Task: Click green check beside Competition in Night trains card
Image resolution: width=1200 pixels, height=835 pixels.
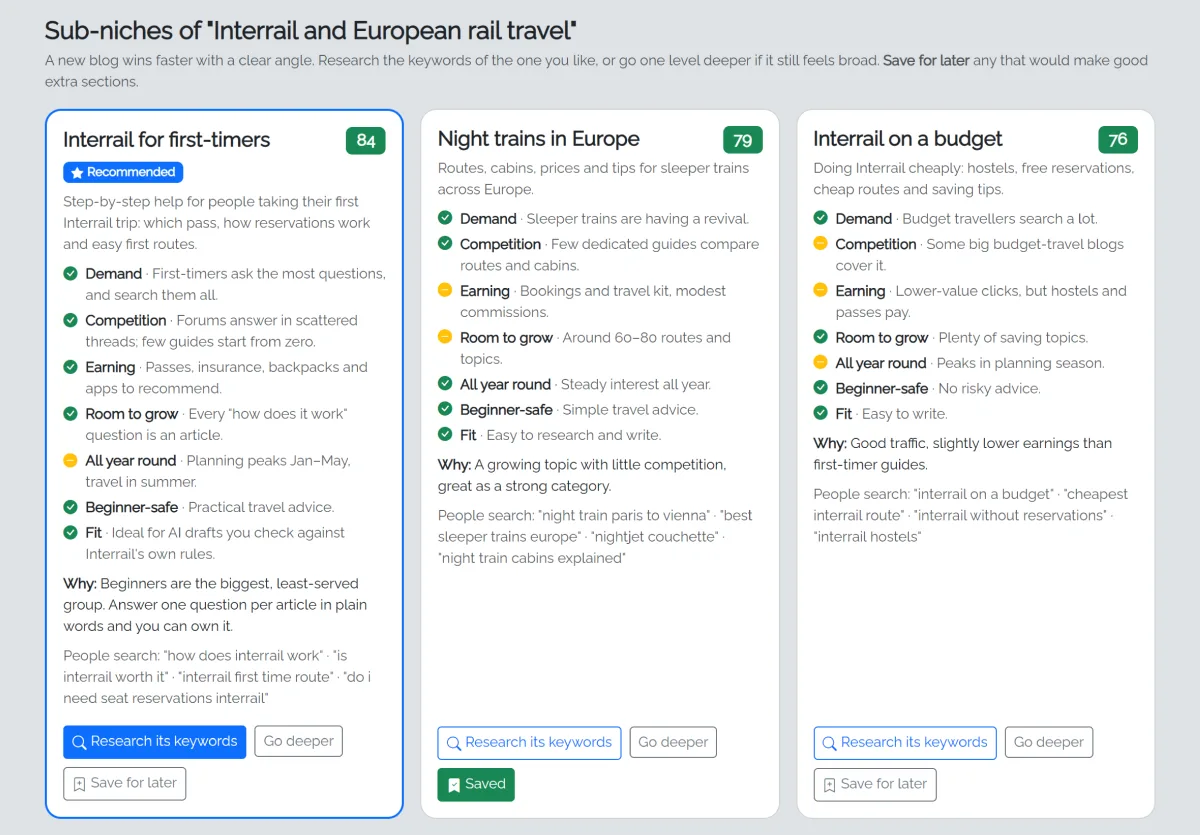Action: (445, 244)
